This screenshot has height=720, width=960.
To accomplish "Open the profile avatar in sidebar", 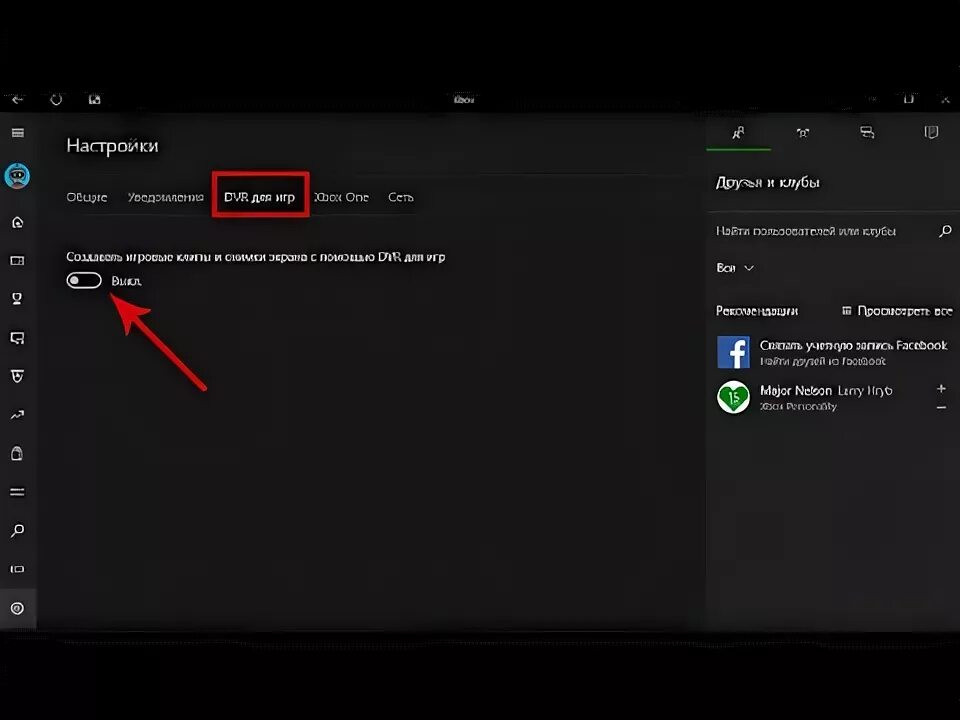I will tap(17, 176).
